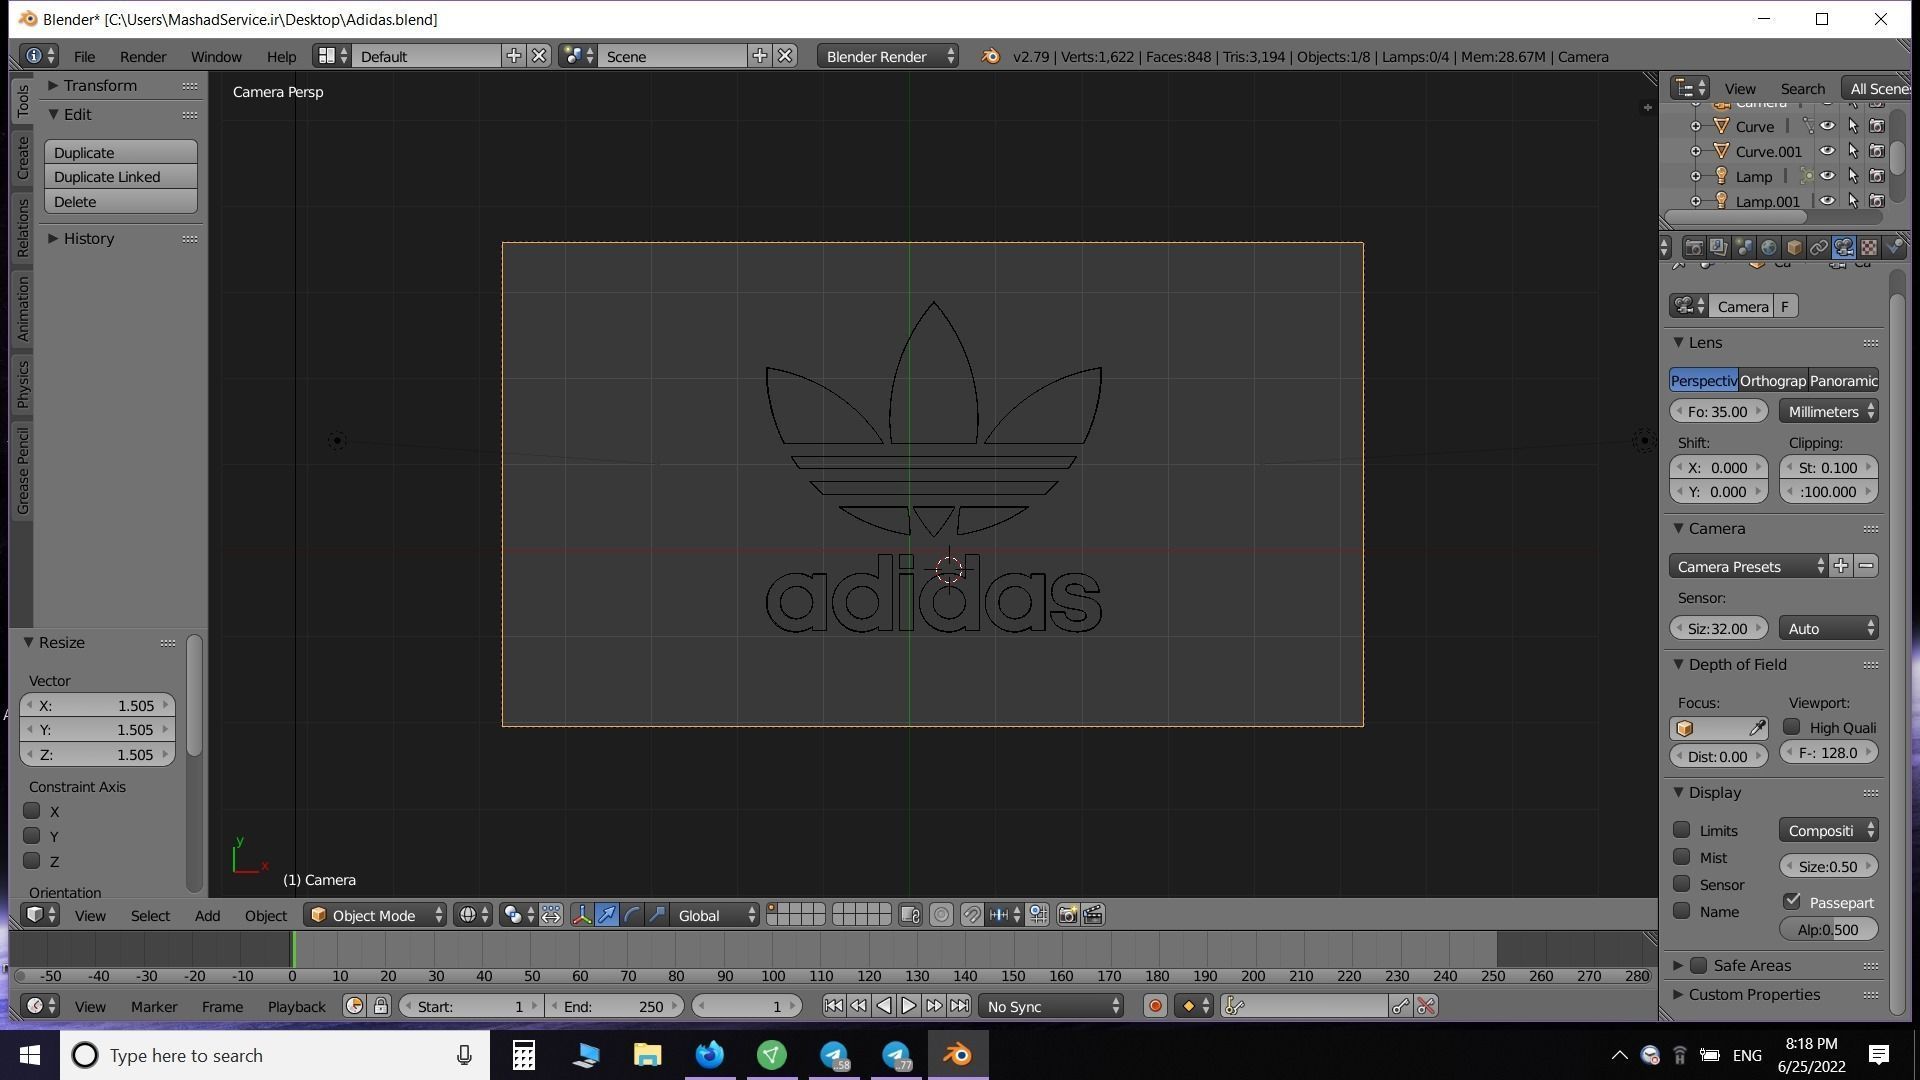Click the Delete button
Screen dimensions: 1920x1080
(x=121, y=202)
